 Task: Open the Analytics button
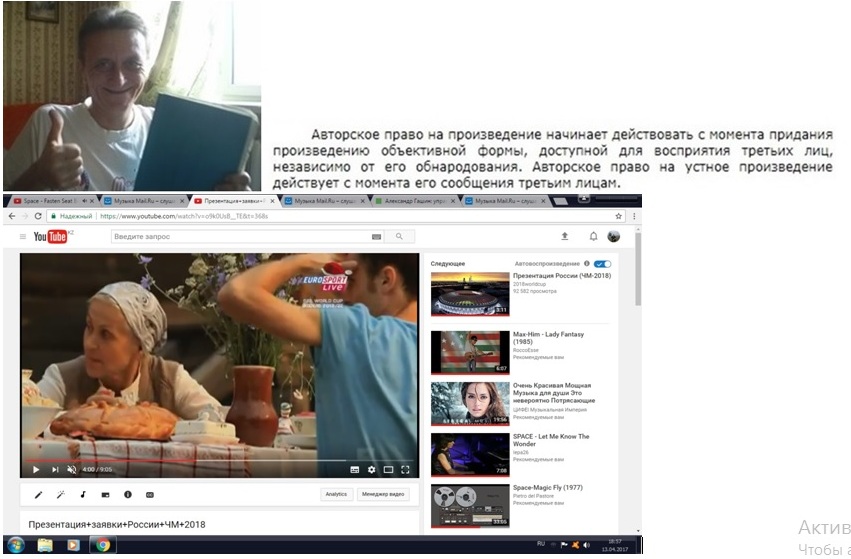click(x=336, y=494)
